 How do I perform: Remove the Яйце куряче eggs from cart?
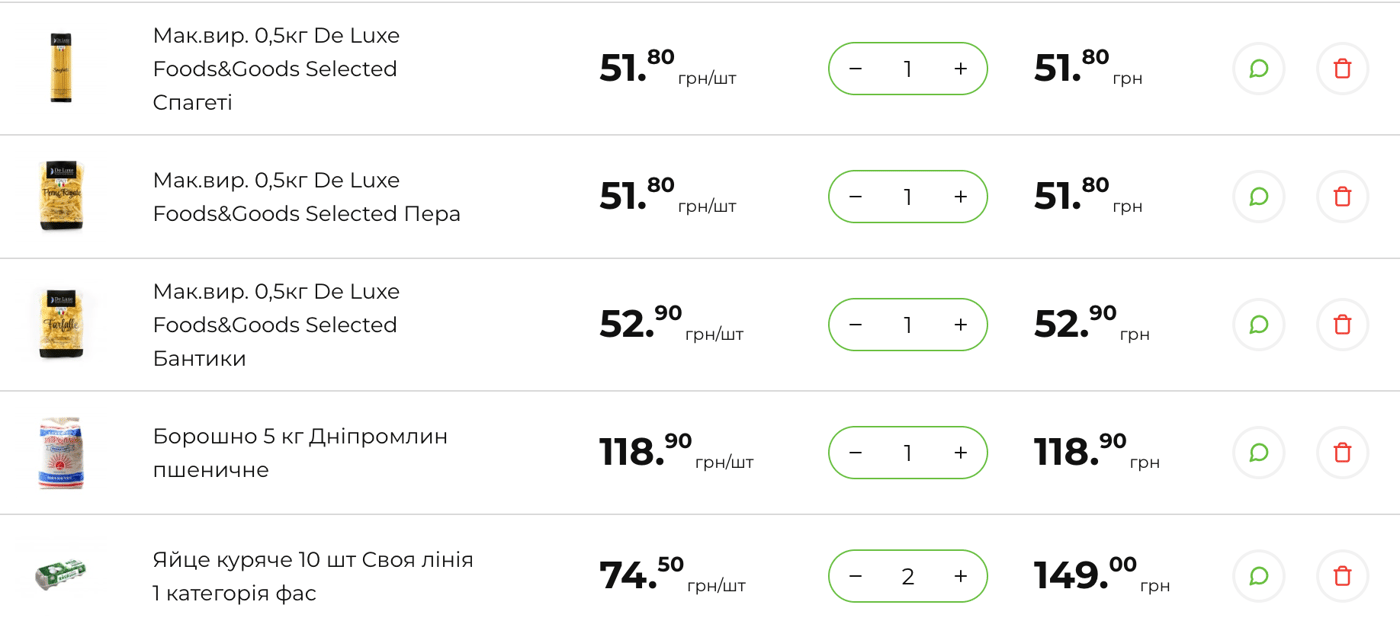click(x=1342, y=576)
